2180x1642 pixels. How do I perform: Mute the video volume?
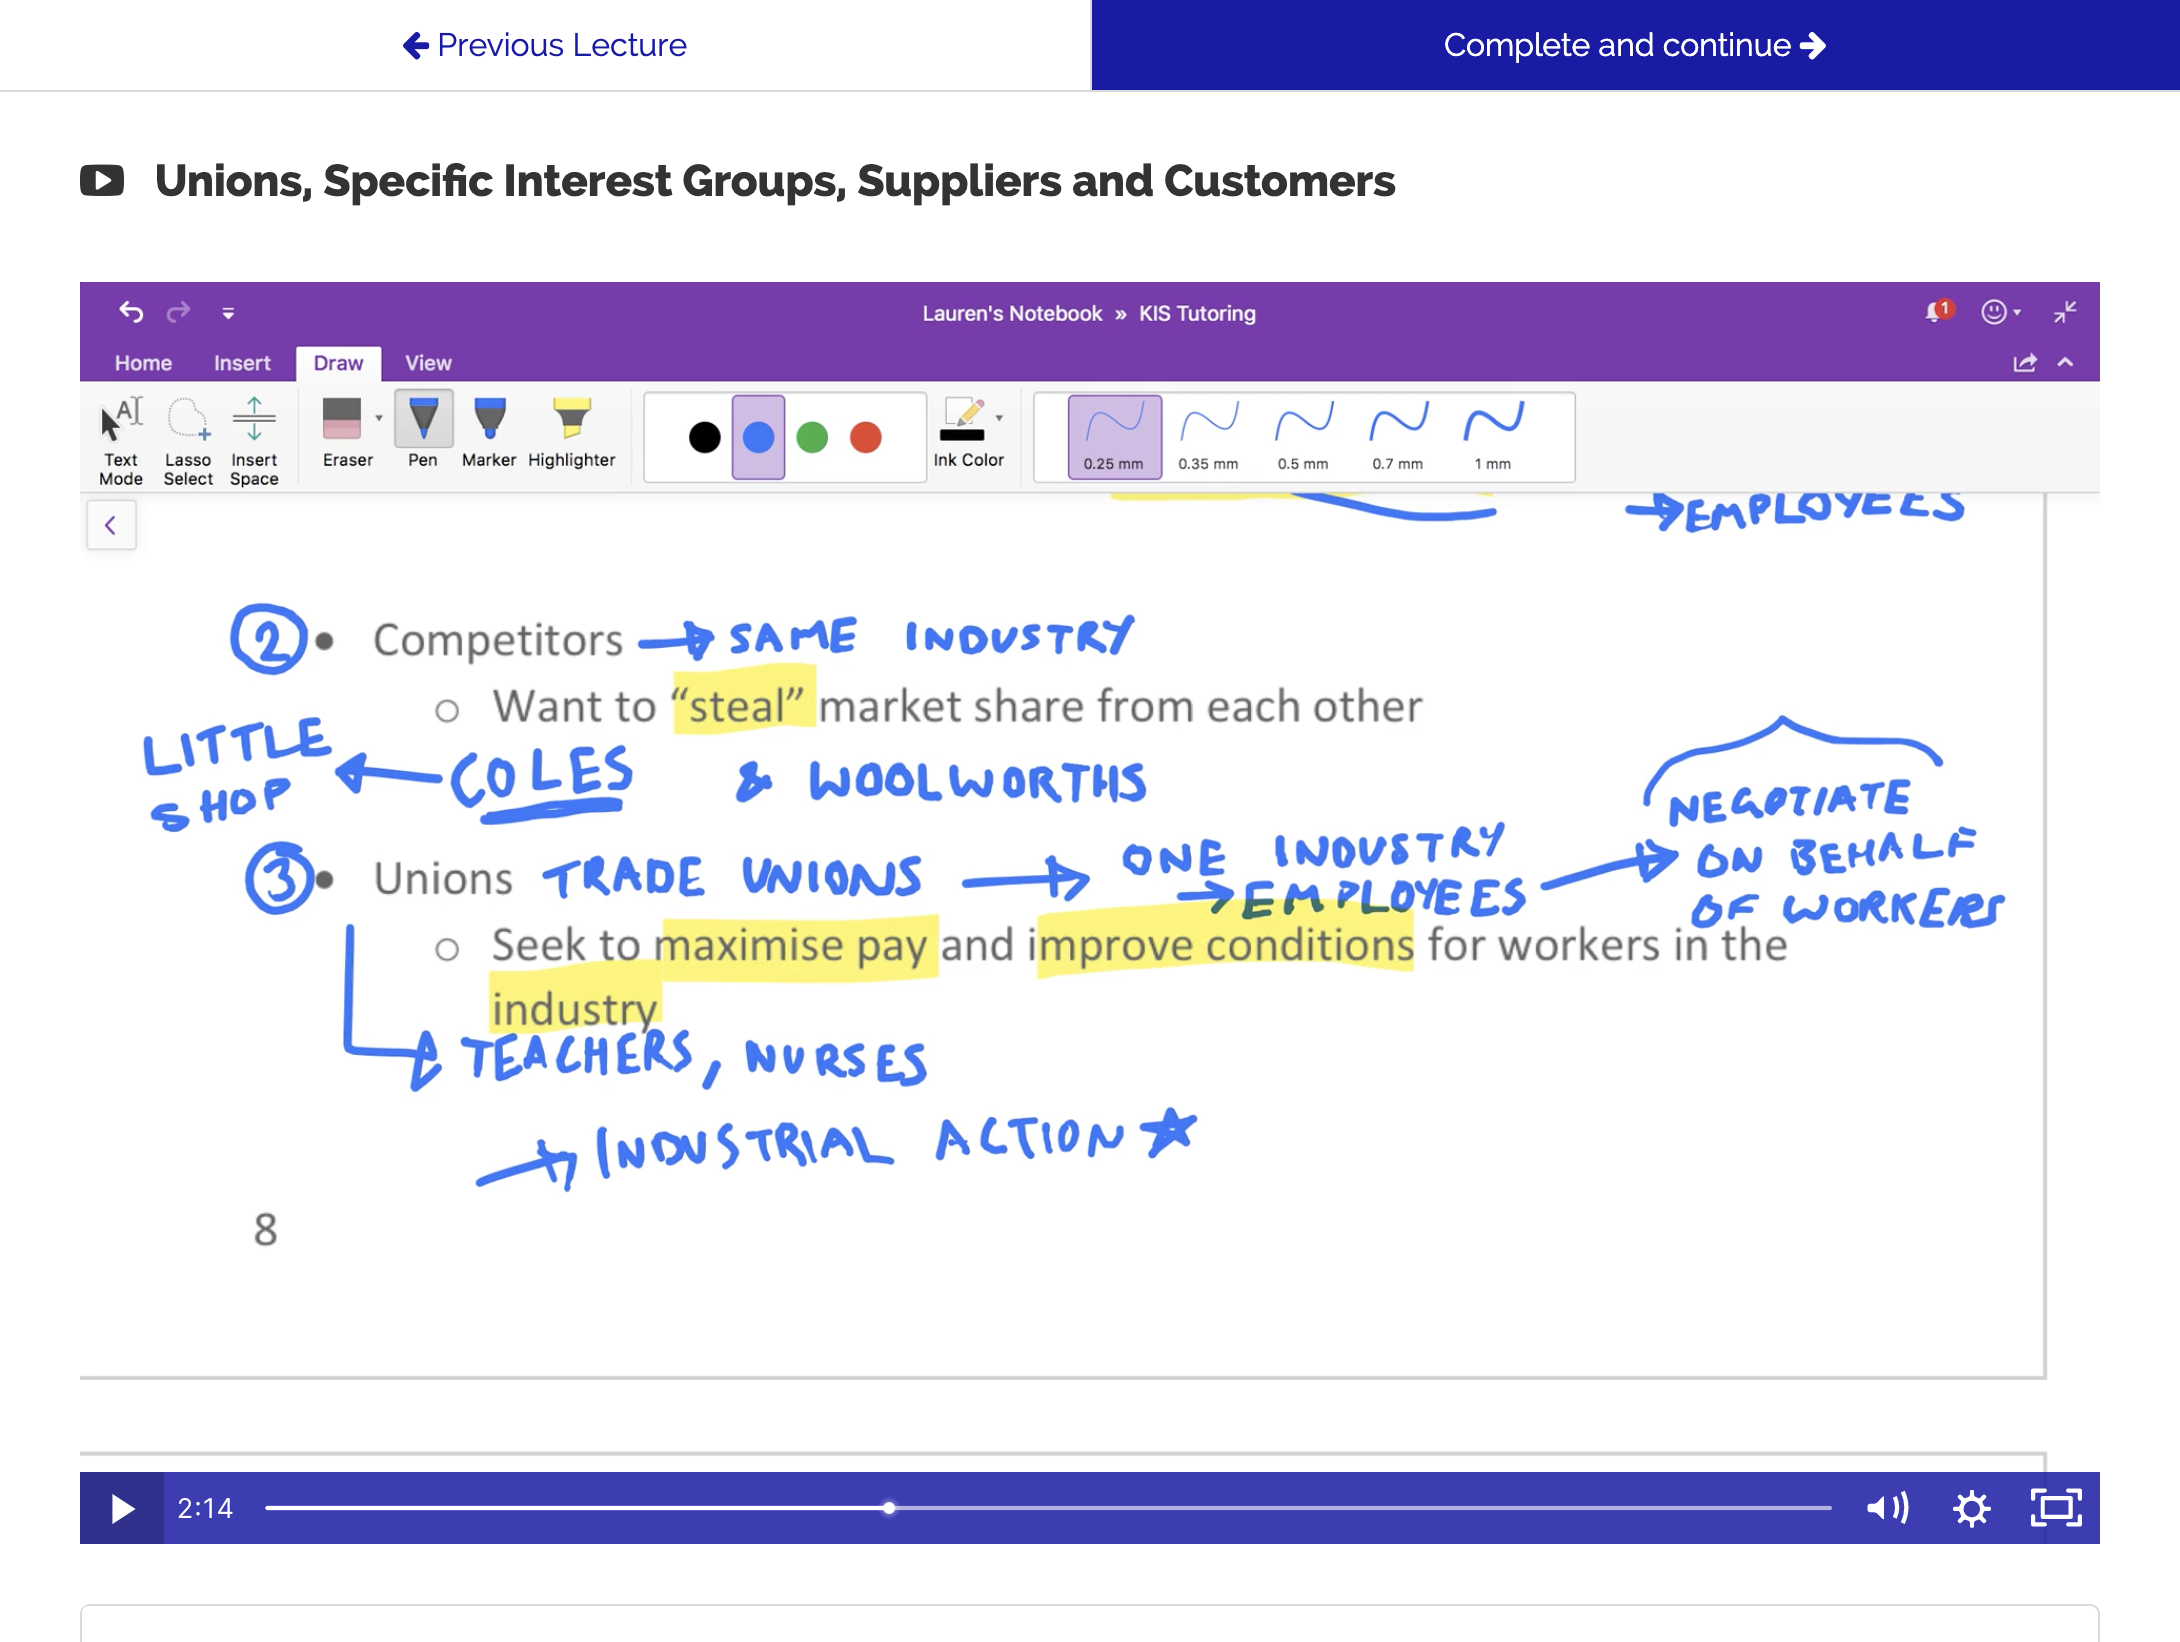pos(1886,1507)
